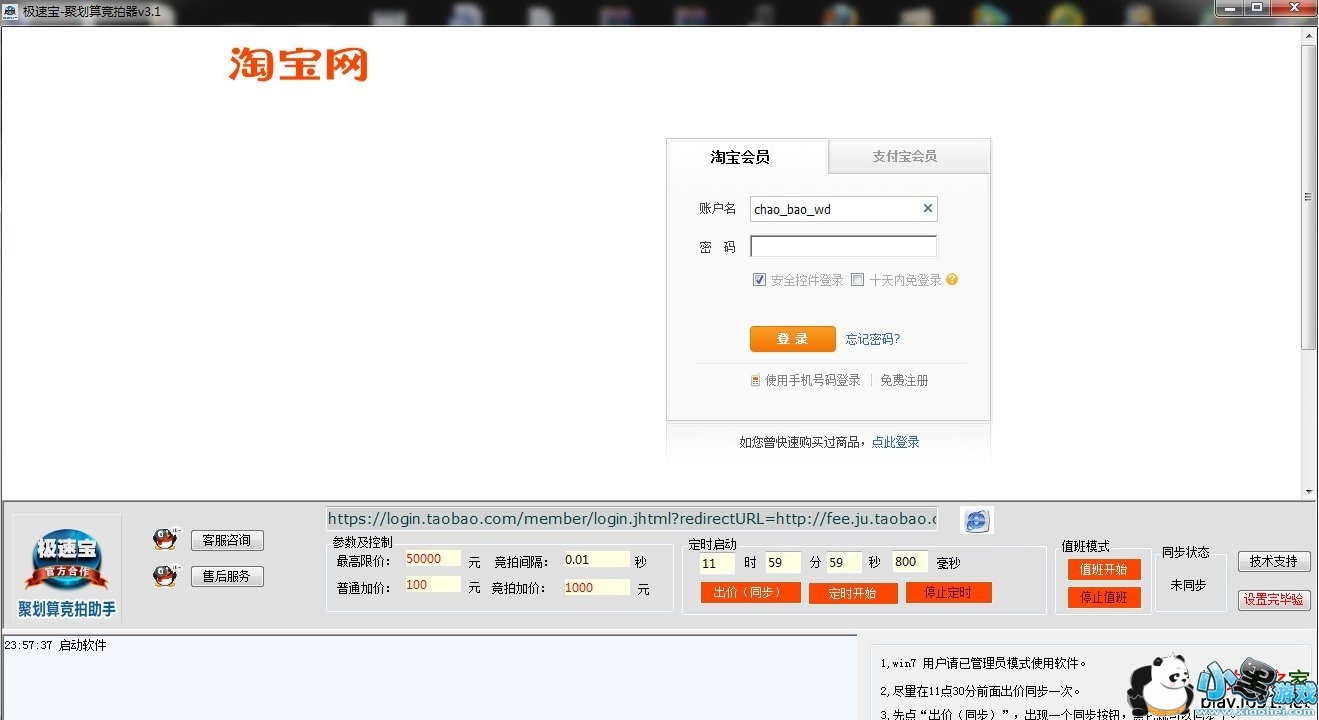Click the 参数及控制 group label
This screenshot has height=720, width=1319.
point(362,542)
